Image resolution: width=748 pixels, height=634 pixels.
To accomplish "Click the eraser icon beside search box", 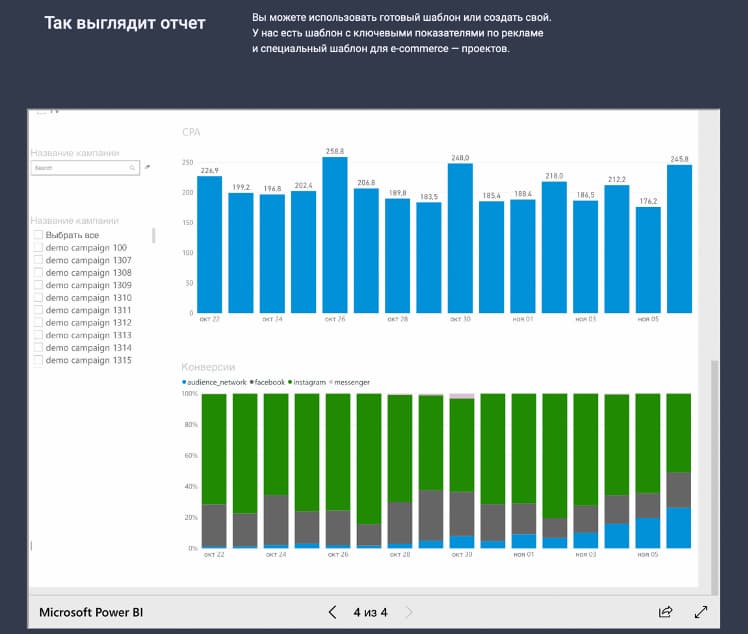I will tap(147, 167).
